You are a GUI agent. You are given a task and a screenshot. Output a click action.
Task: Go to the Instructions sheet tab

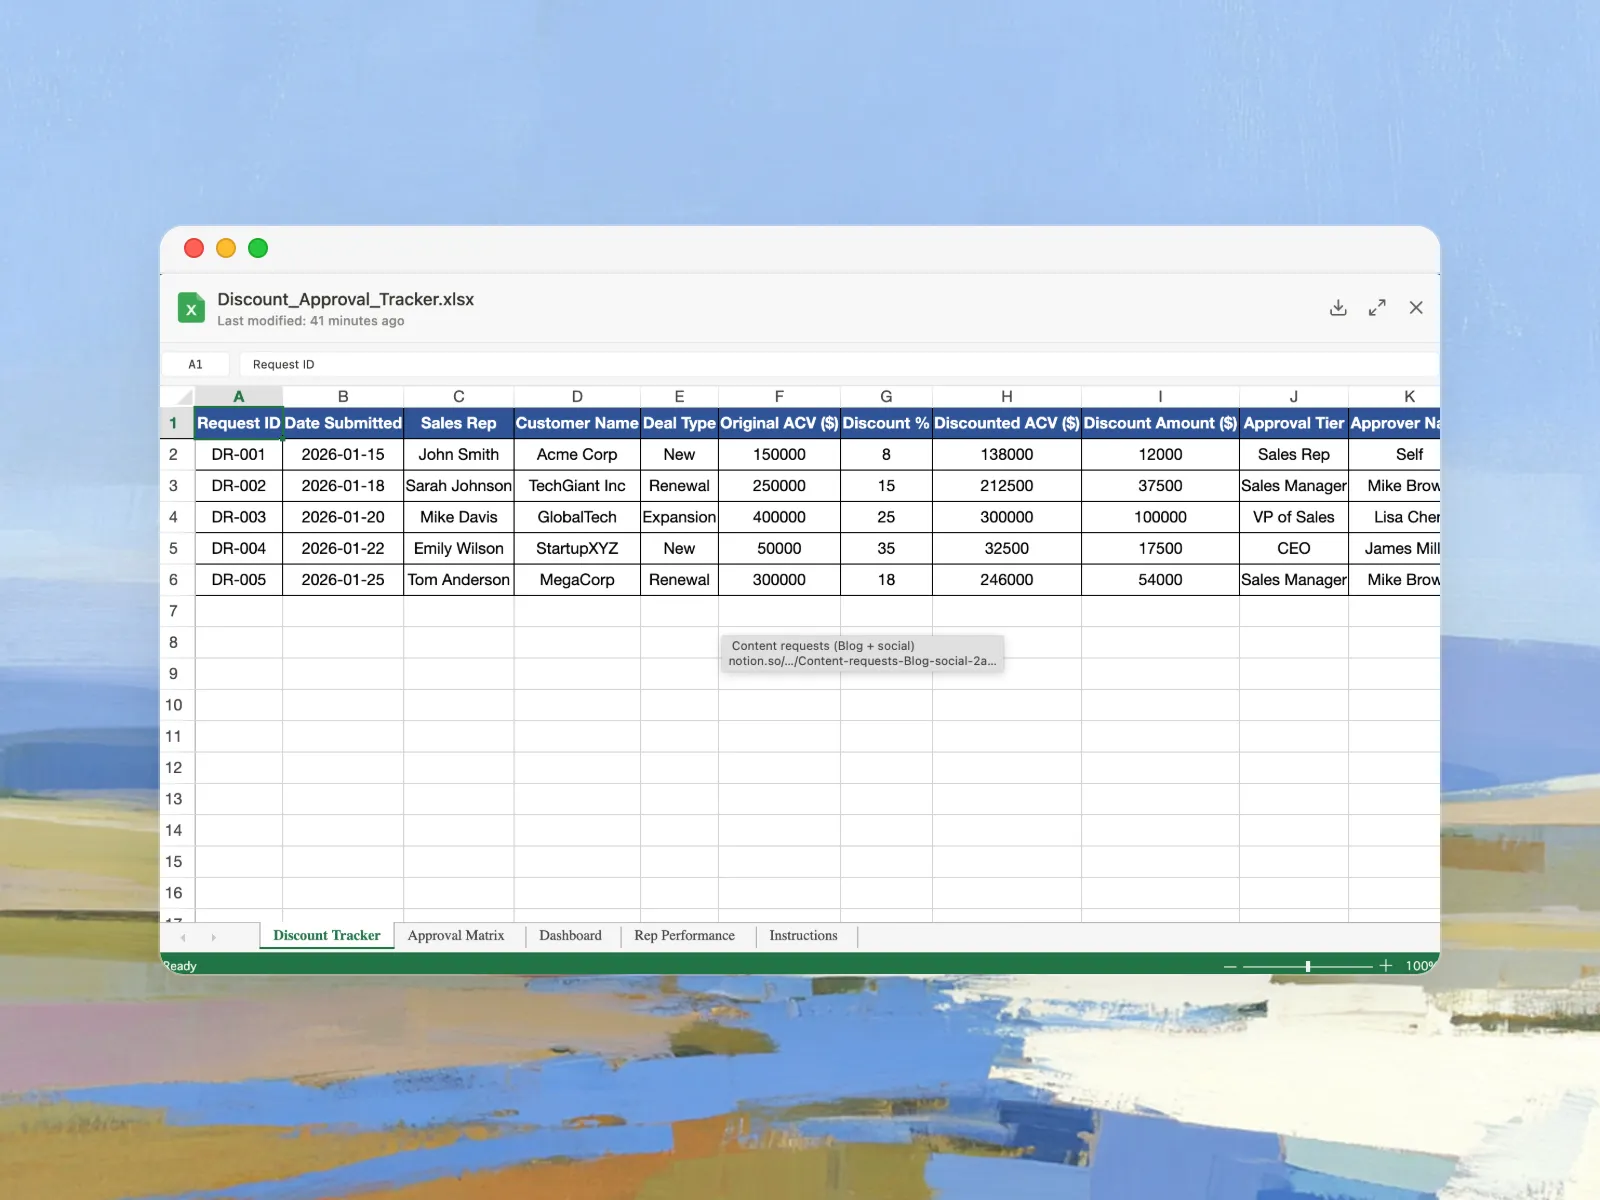click(803, 936)
